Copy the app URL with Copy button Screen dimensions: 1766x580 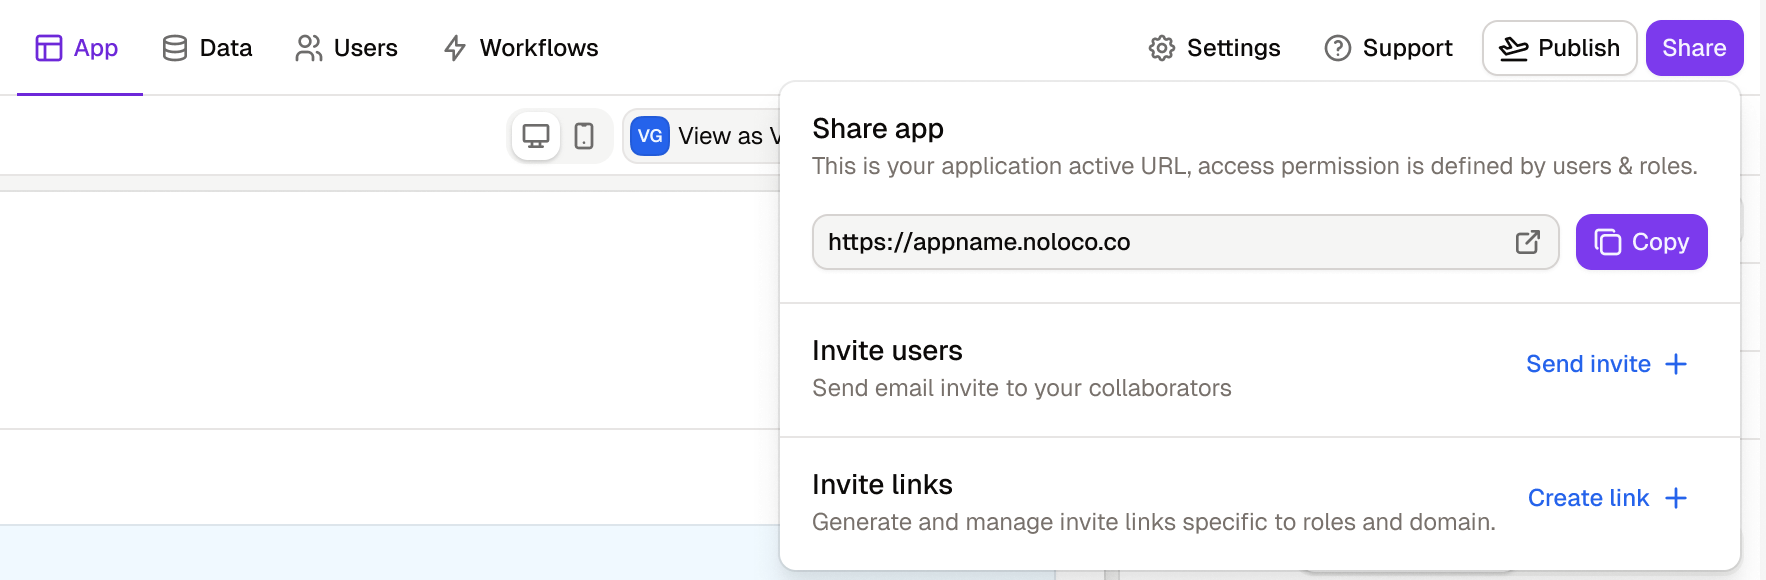tap(1641, 242)
